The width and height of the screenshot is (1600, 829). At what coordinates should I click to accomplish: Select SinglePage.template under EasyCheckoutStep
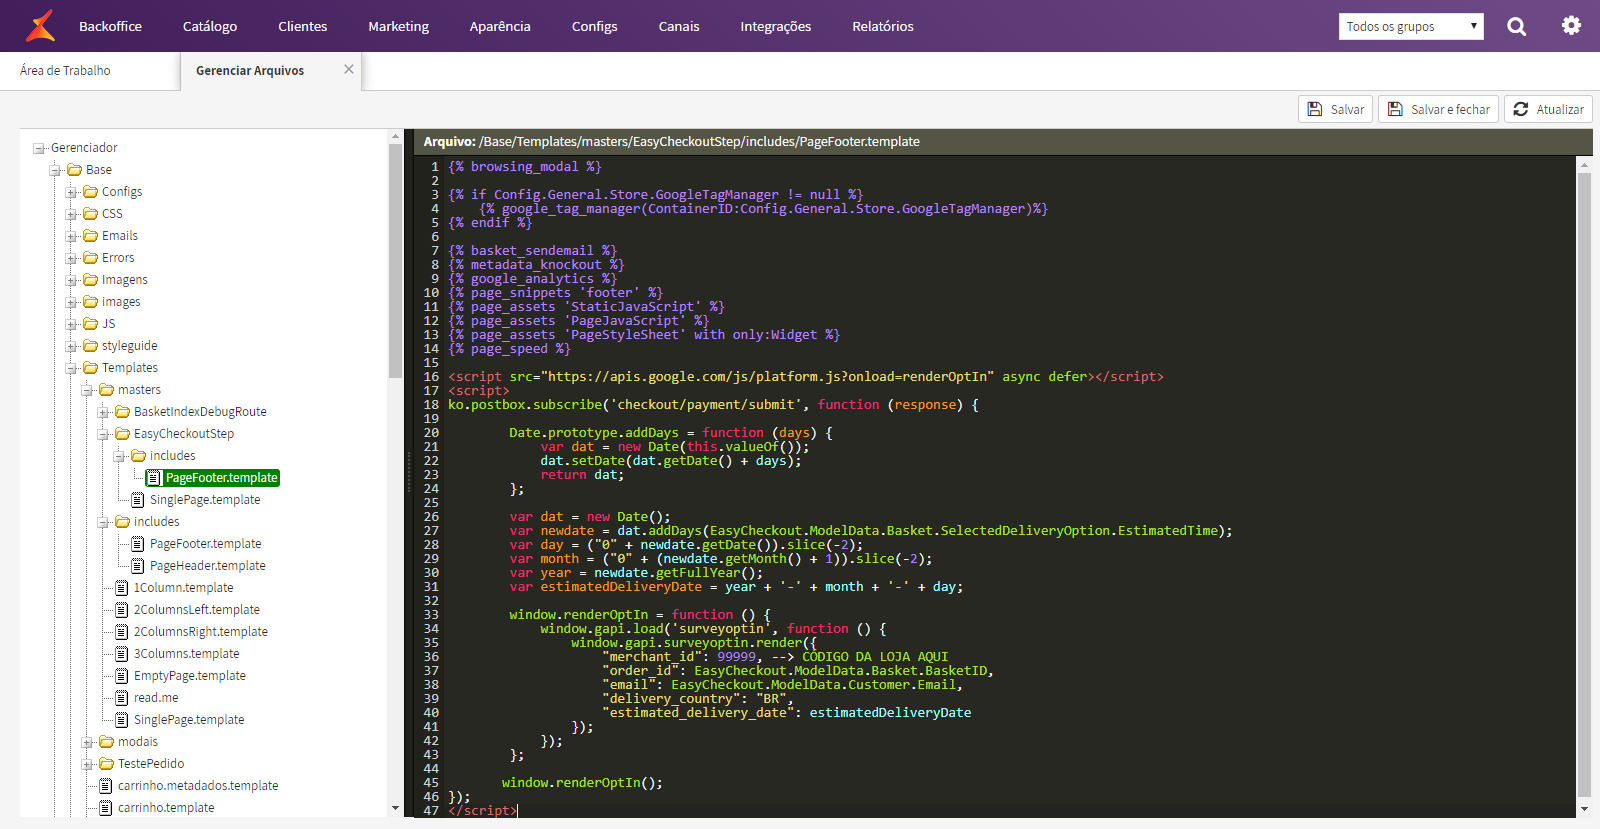pos(205,500)
